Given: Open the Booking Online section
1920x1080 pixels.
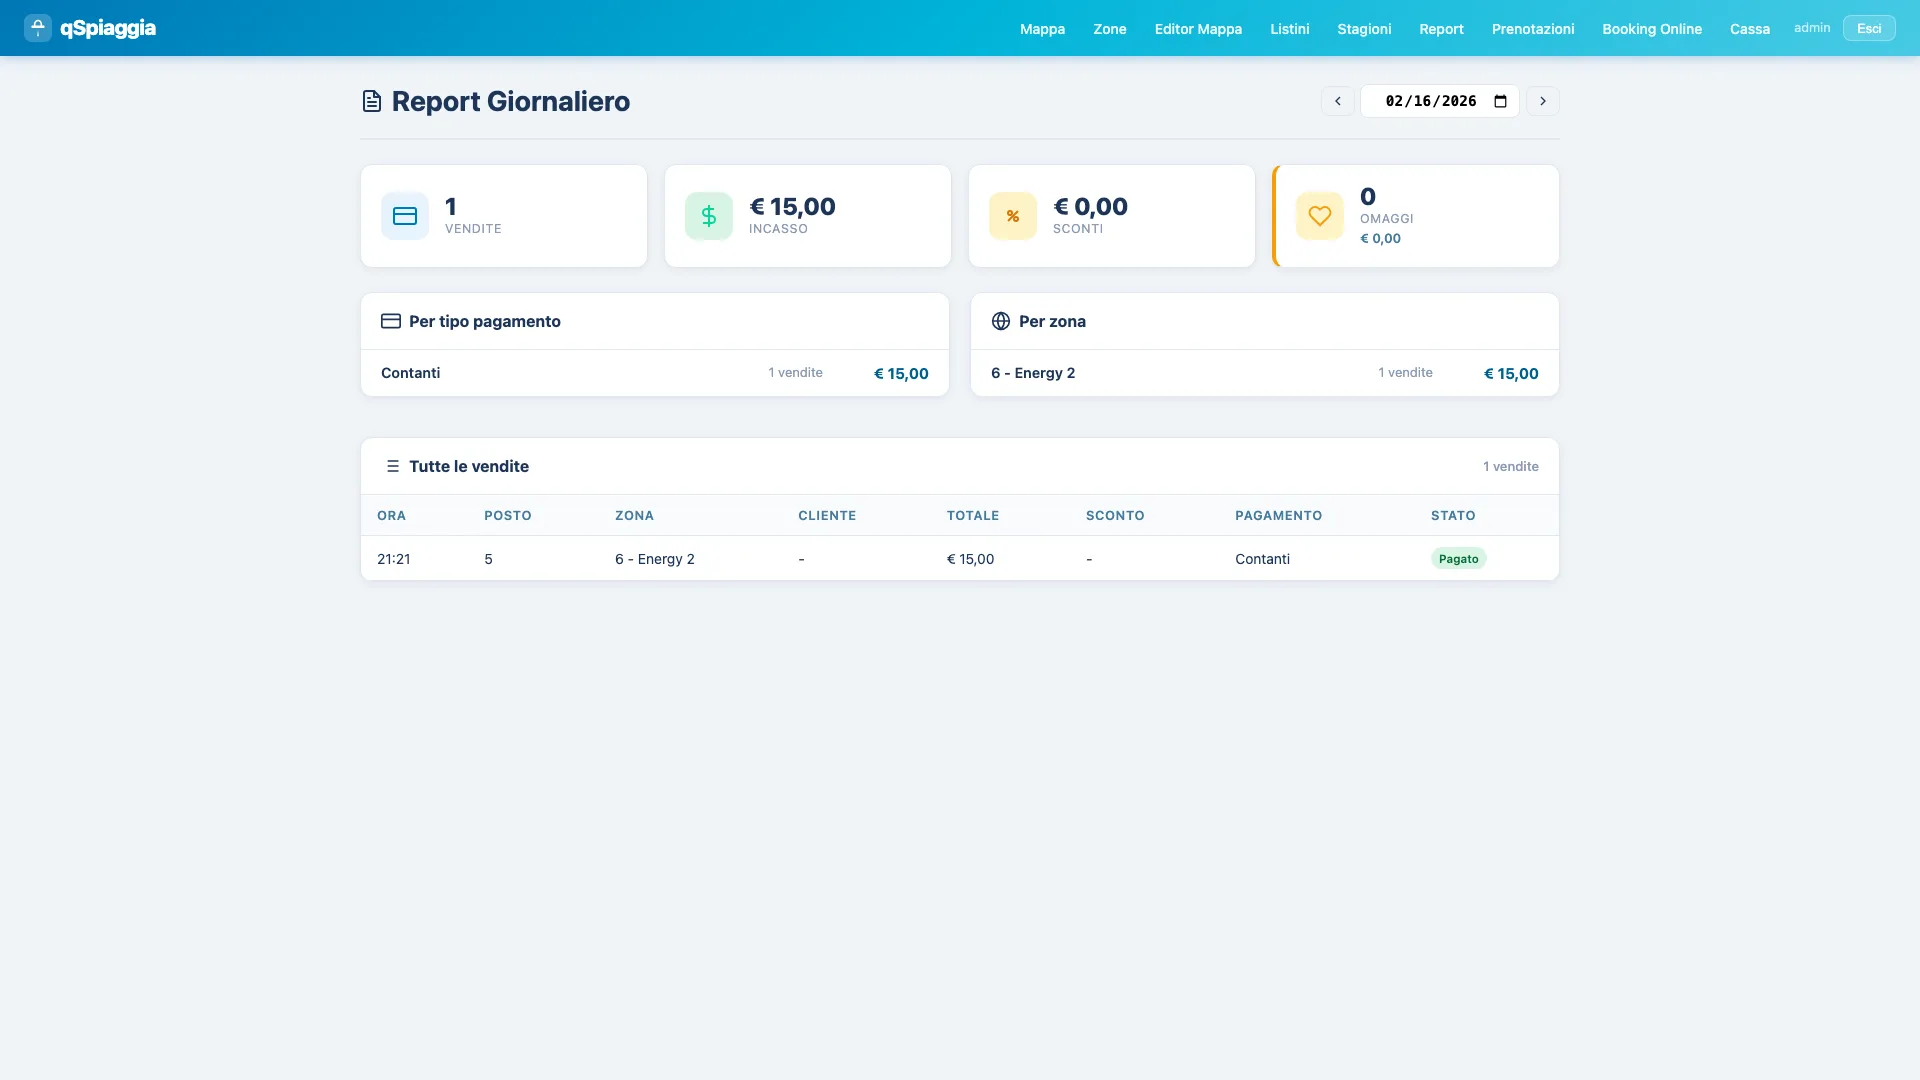Looking at the screenshot, I should 1651,29.
